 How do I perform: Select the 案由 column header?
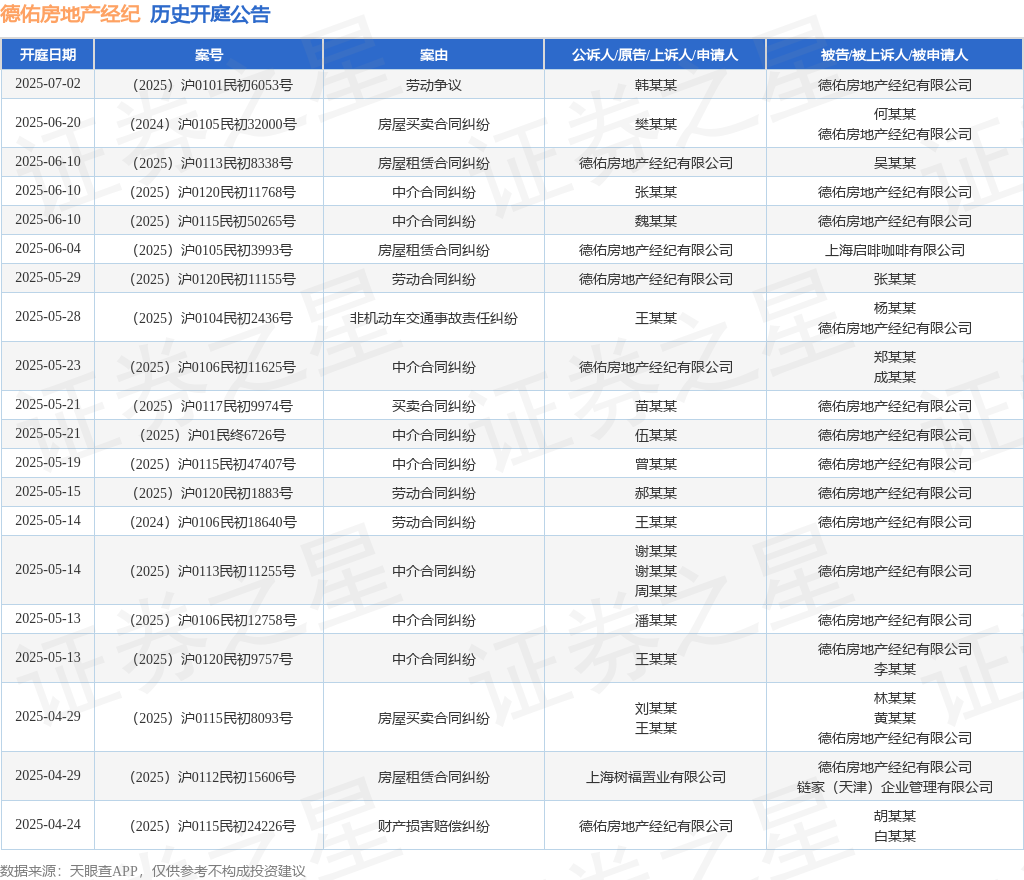click(x=434, y=55)
